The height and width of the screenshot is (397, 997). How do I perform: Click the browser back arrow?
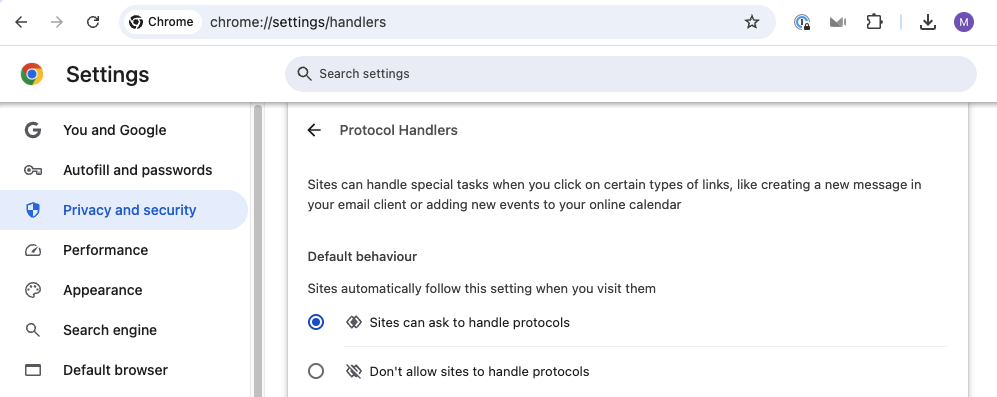pos(21,22)
